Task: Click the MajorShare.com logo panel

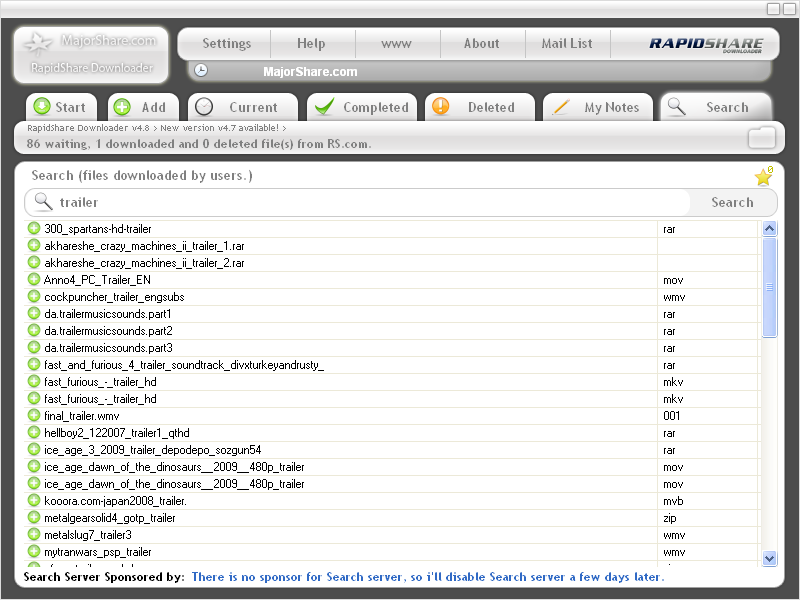Action: (91, 55)
